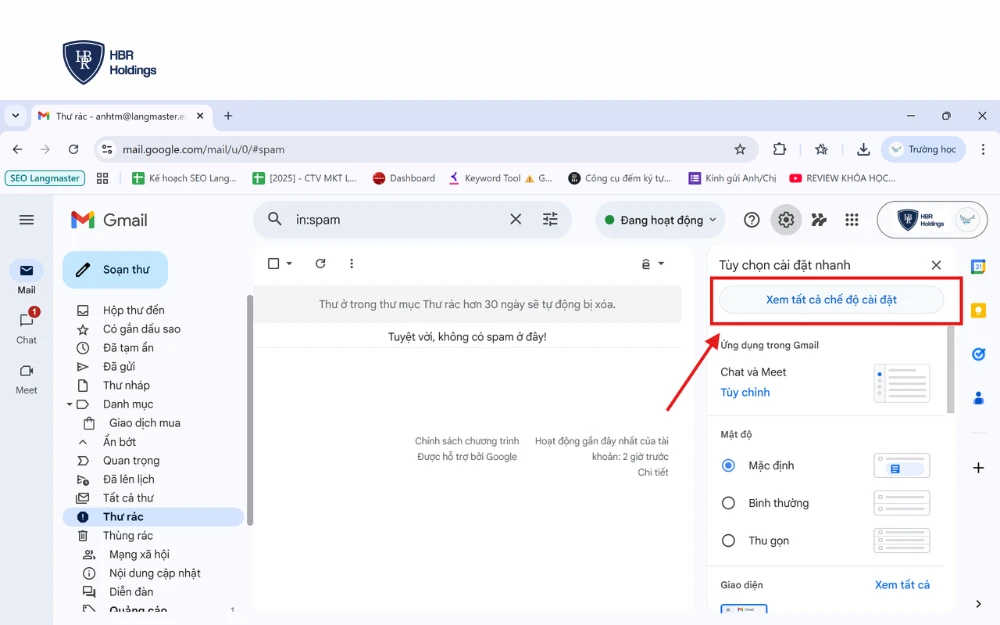Reload the browser page

(x=73, y=149)
